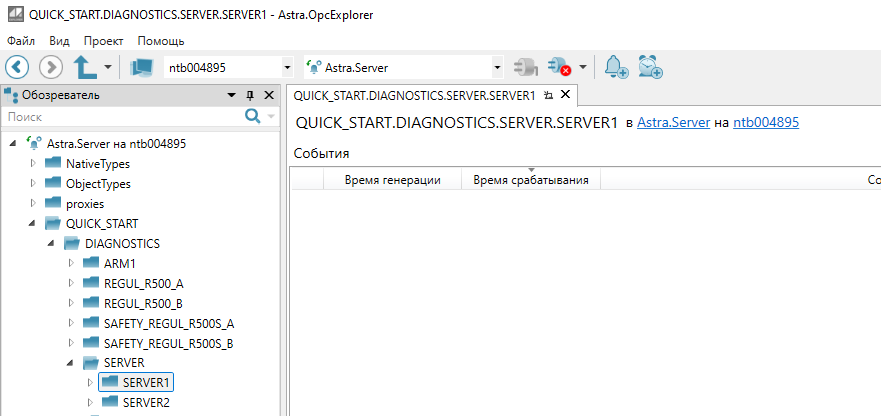This screenshot has width=881, height=416.
Task: Click the forward navigation arrow
Action: click(50, 67)
